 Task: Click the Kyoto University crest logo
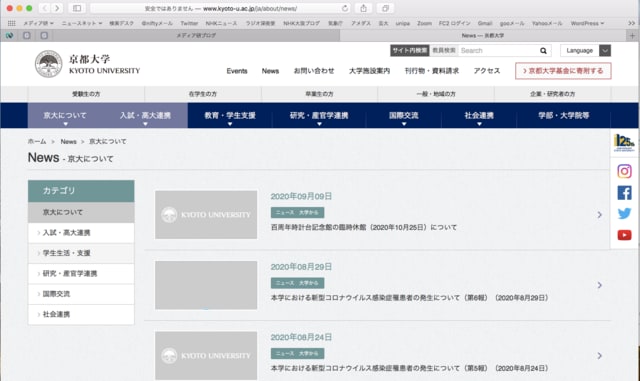click(49, 64)
